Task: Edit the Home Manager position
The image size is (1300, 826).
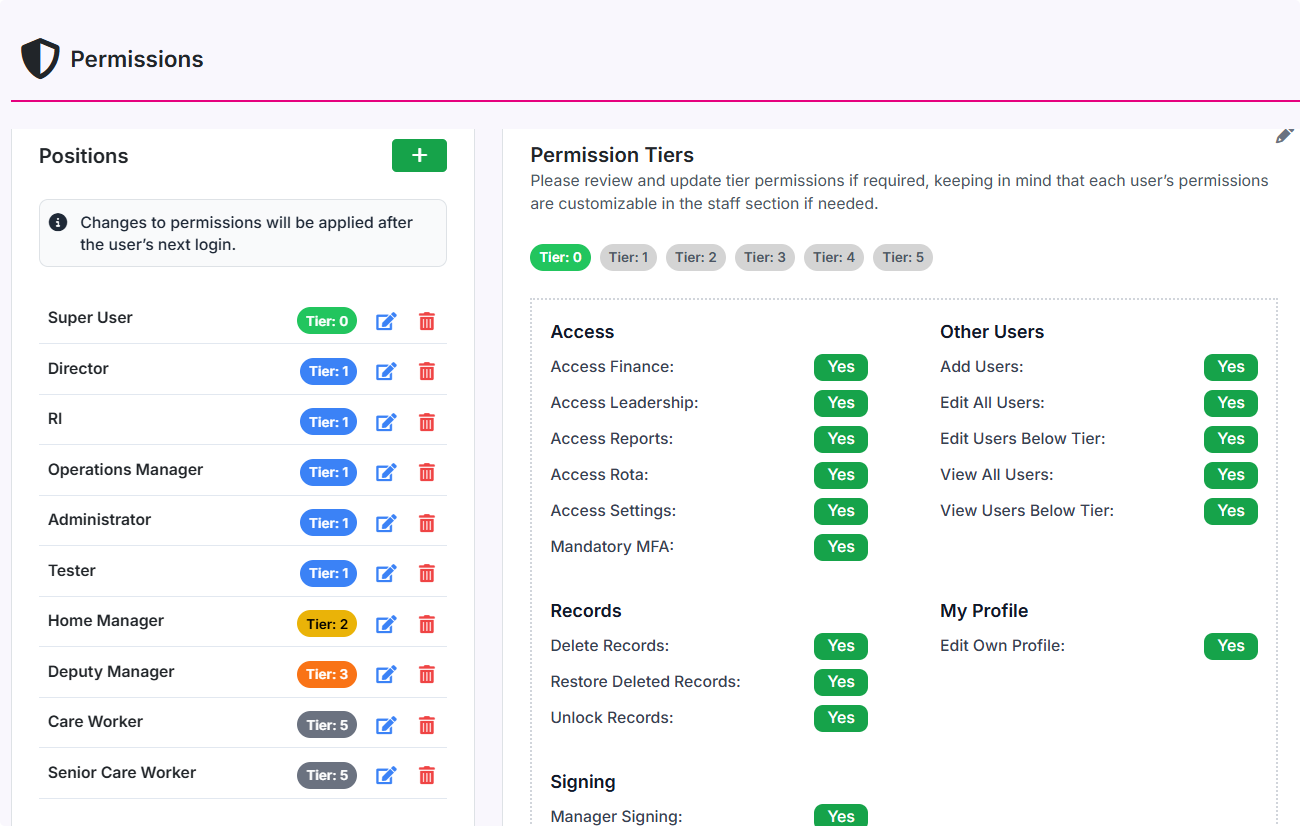Action: tap(386, 624)
